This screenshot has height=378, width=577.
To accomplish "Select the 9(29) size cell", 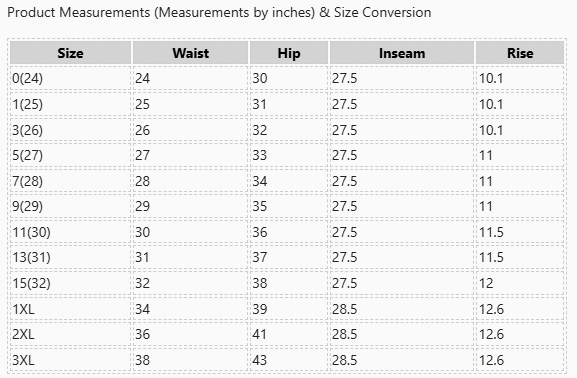I will pos(70,206).
